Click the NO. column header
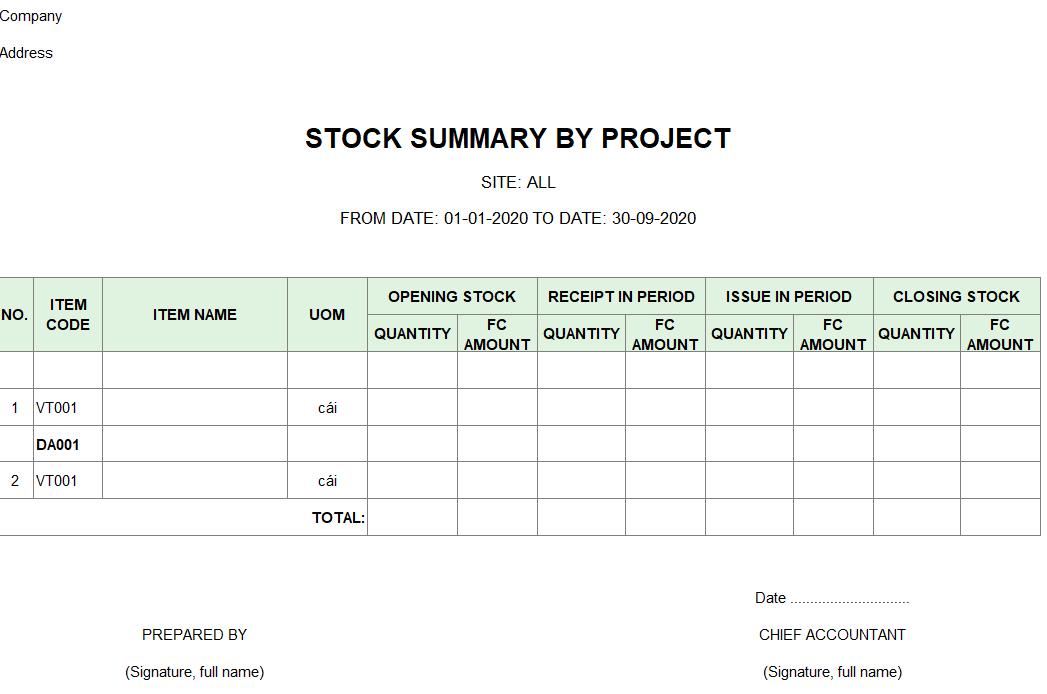This screenshot has height=694, width=1047. pyautogui.click(x=15, y=315)
